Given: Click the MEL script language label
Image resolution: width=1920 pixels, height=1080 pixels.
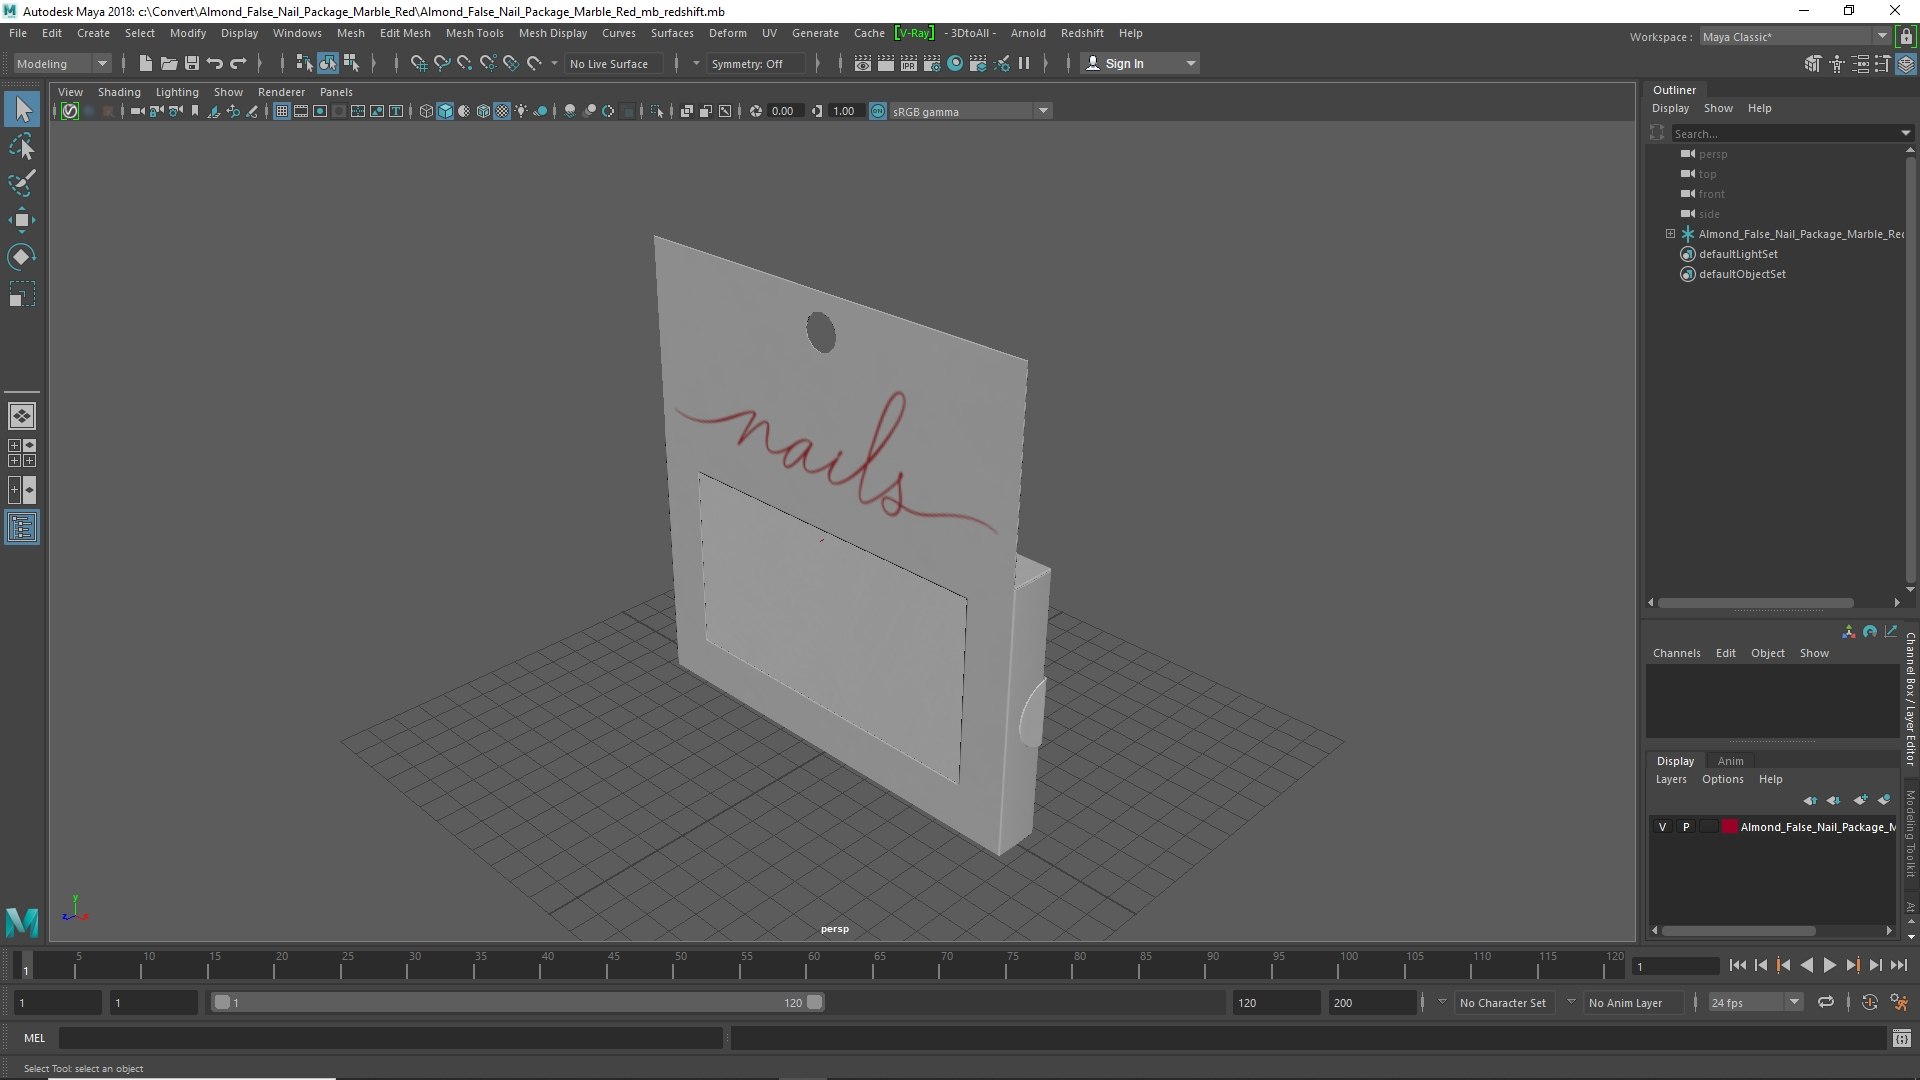Looking at the screenshot, I should click(35, 1038).
